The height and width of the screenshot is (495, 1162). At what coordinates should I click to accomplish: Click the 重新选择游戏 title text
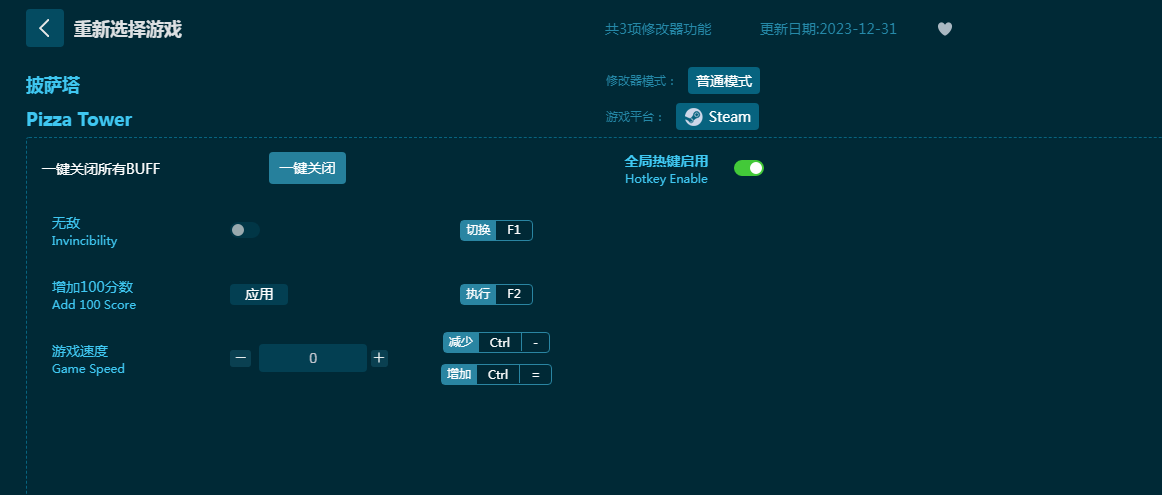click(x=127, y=29)
